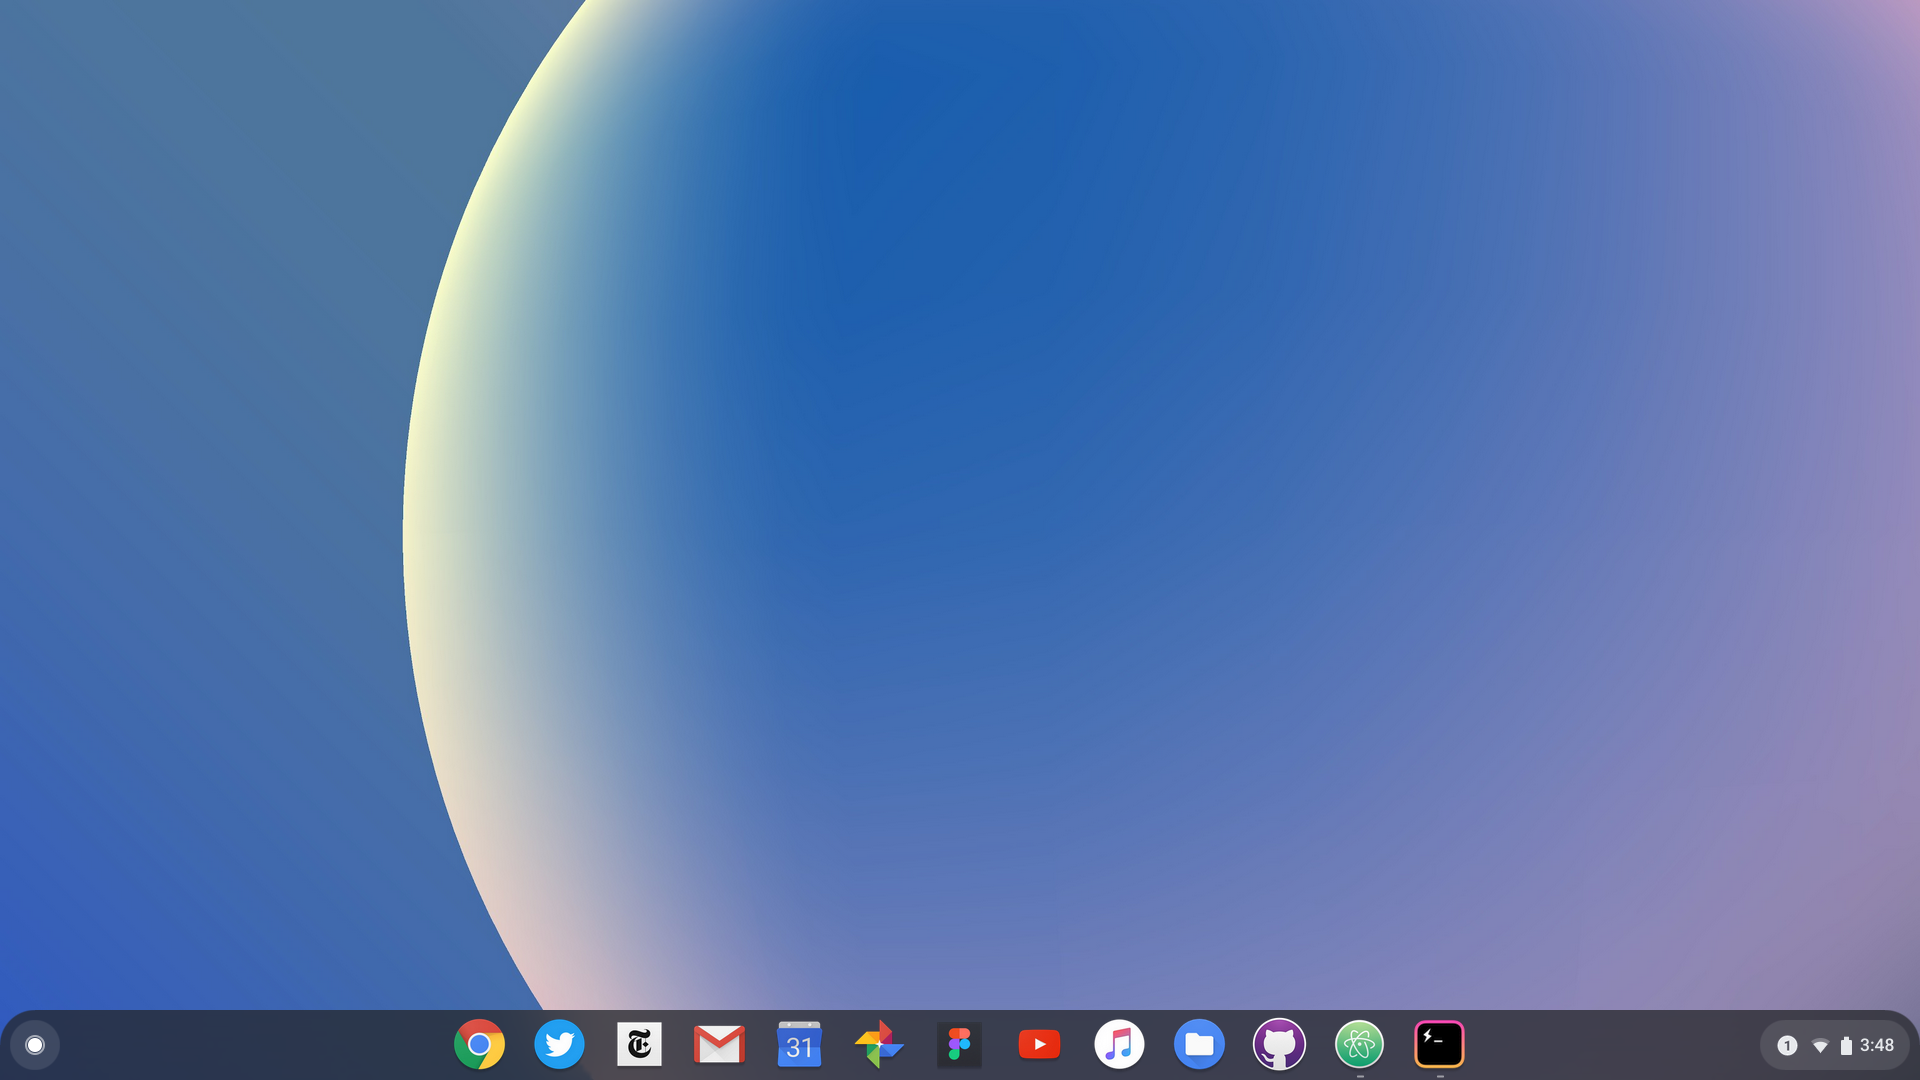1920x1080 pixels.
Task: Open the notification counter badge
Action: (x=1787, y=1045)
